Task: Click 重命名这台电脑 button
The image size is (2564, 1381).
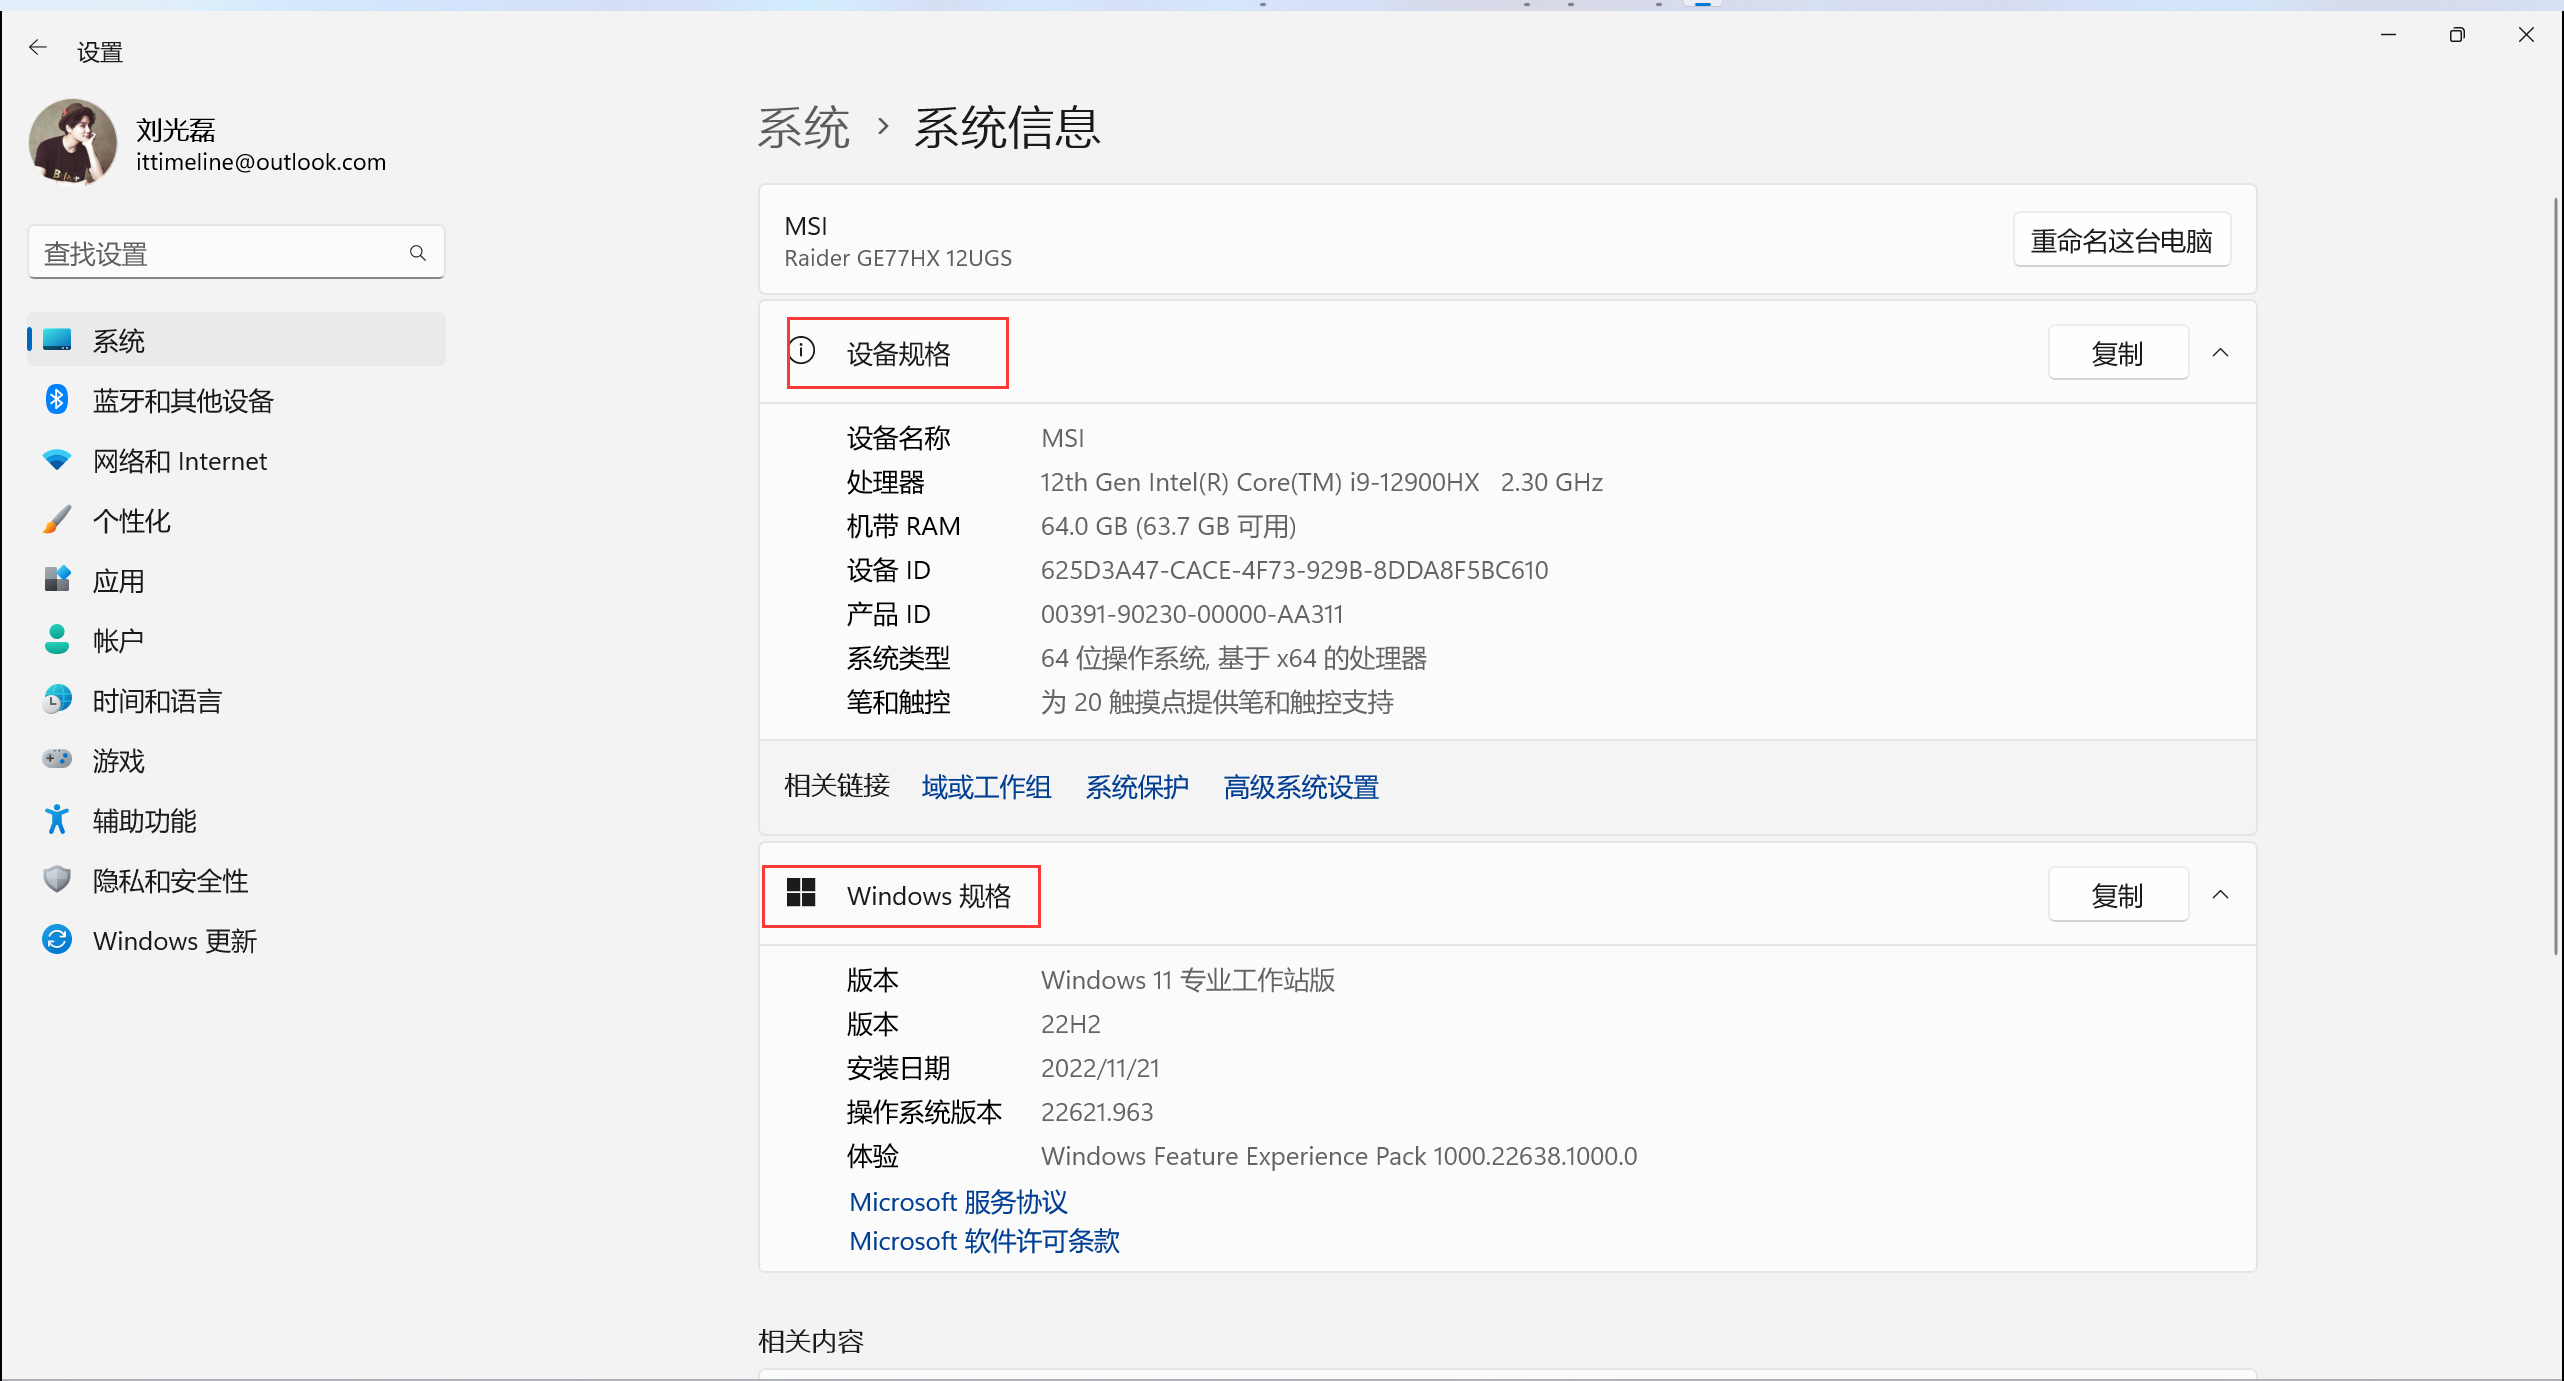Action: pos(2121,240)
